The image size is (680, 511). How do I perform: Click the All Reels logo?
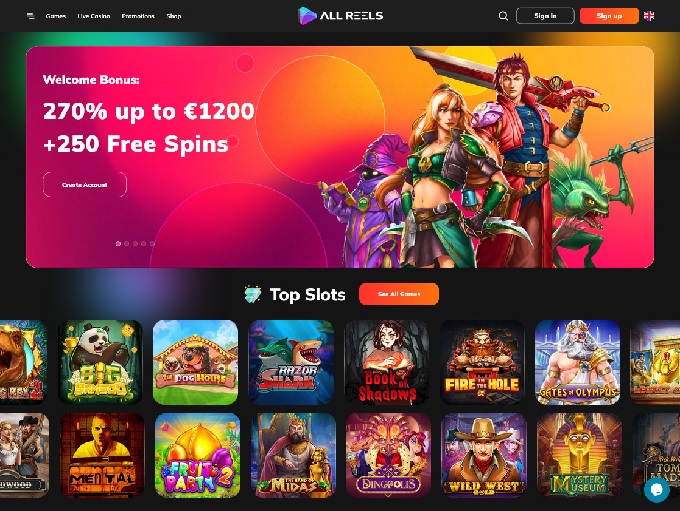pos(340,16)
